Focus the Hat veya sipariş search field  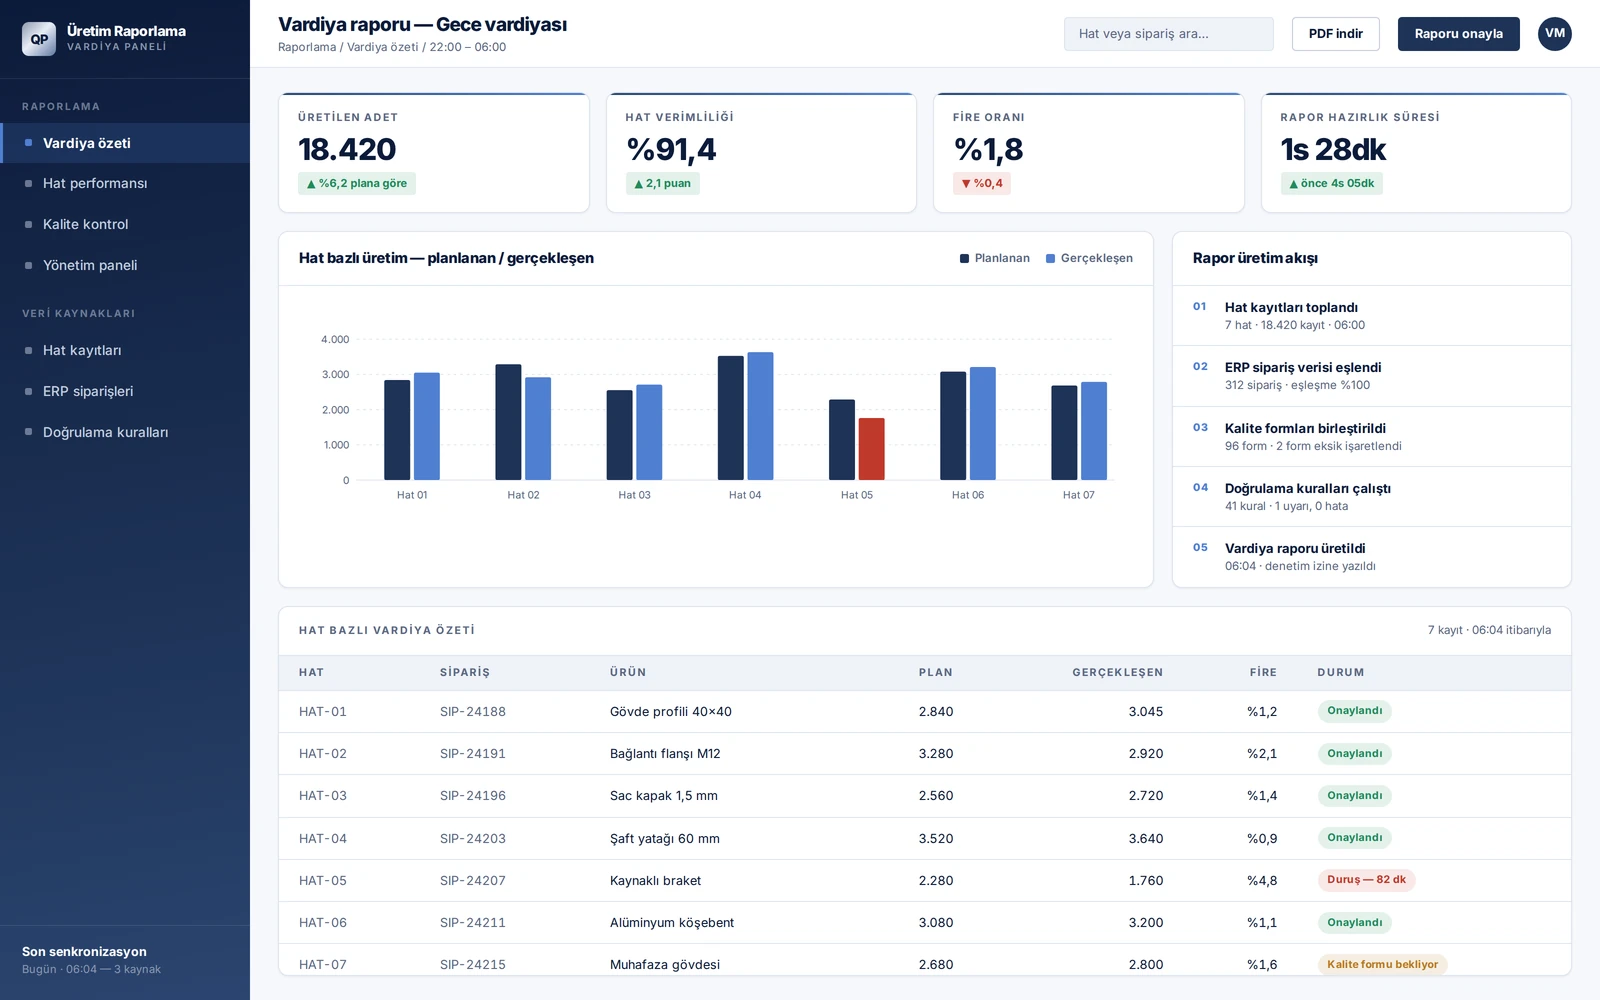click(x=1168, y=34)
